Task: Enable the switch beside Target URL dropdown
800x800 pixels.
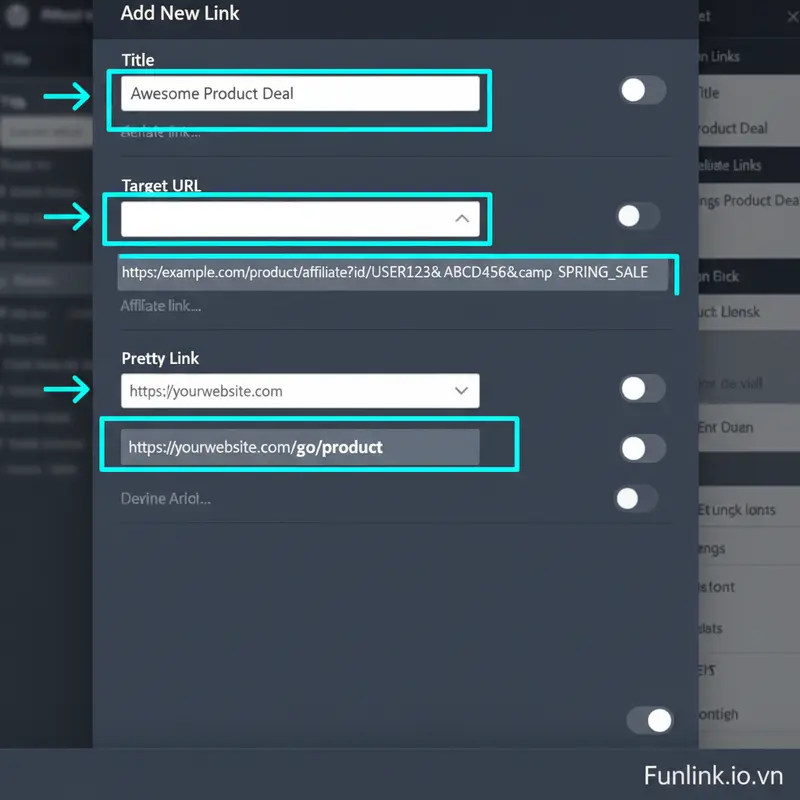Action: [x=638, y=216]
